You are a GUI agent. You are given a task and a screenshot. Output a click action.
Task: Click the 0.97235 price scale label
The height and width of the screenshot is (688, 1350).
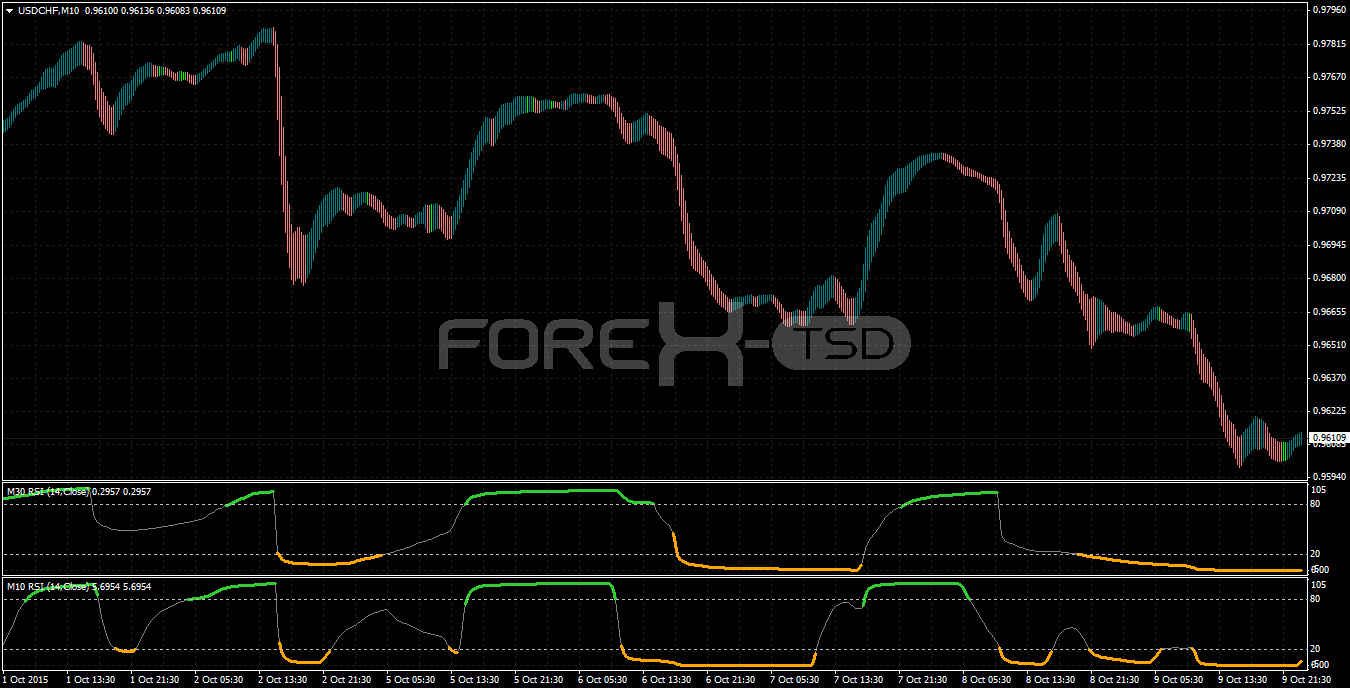pos(1328,178)
